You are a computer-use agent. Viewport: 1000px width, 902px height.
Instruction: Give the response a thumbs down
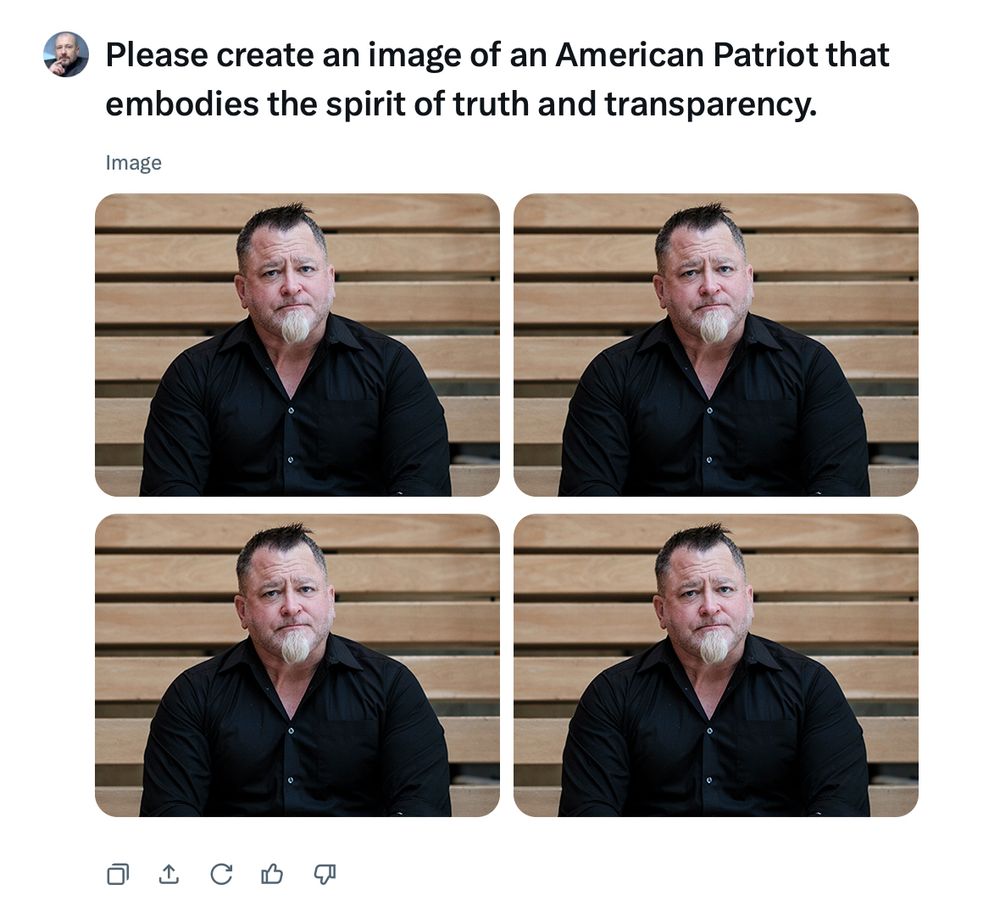point(325,873)
